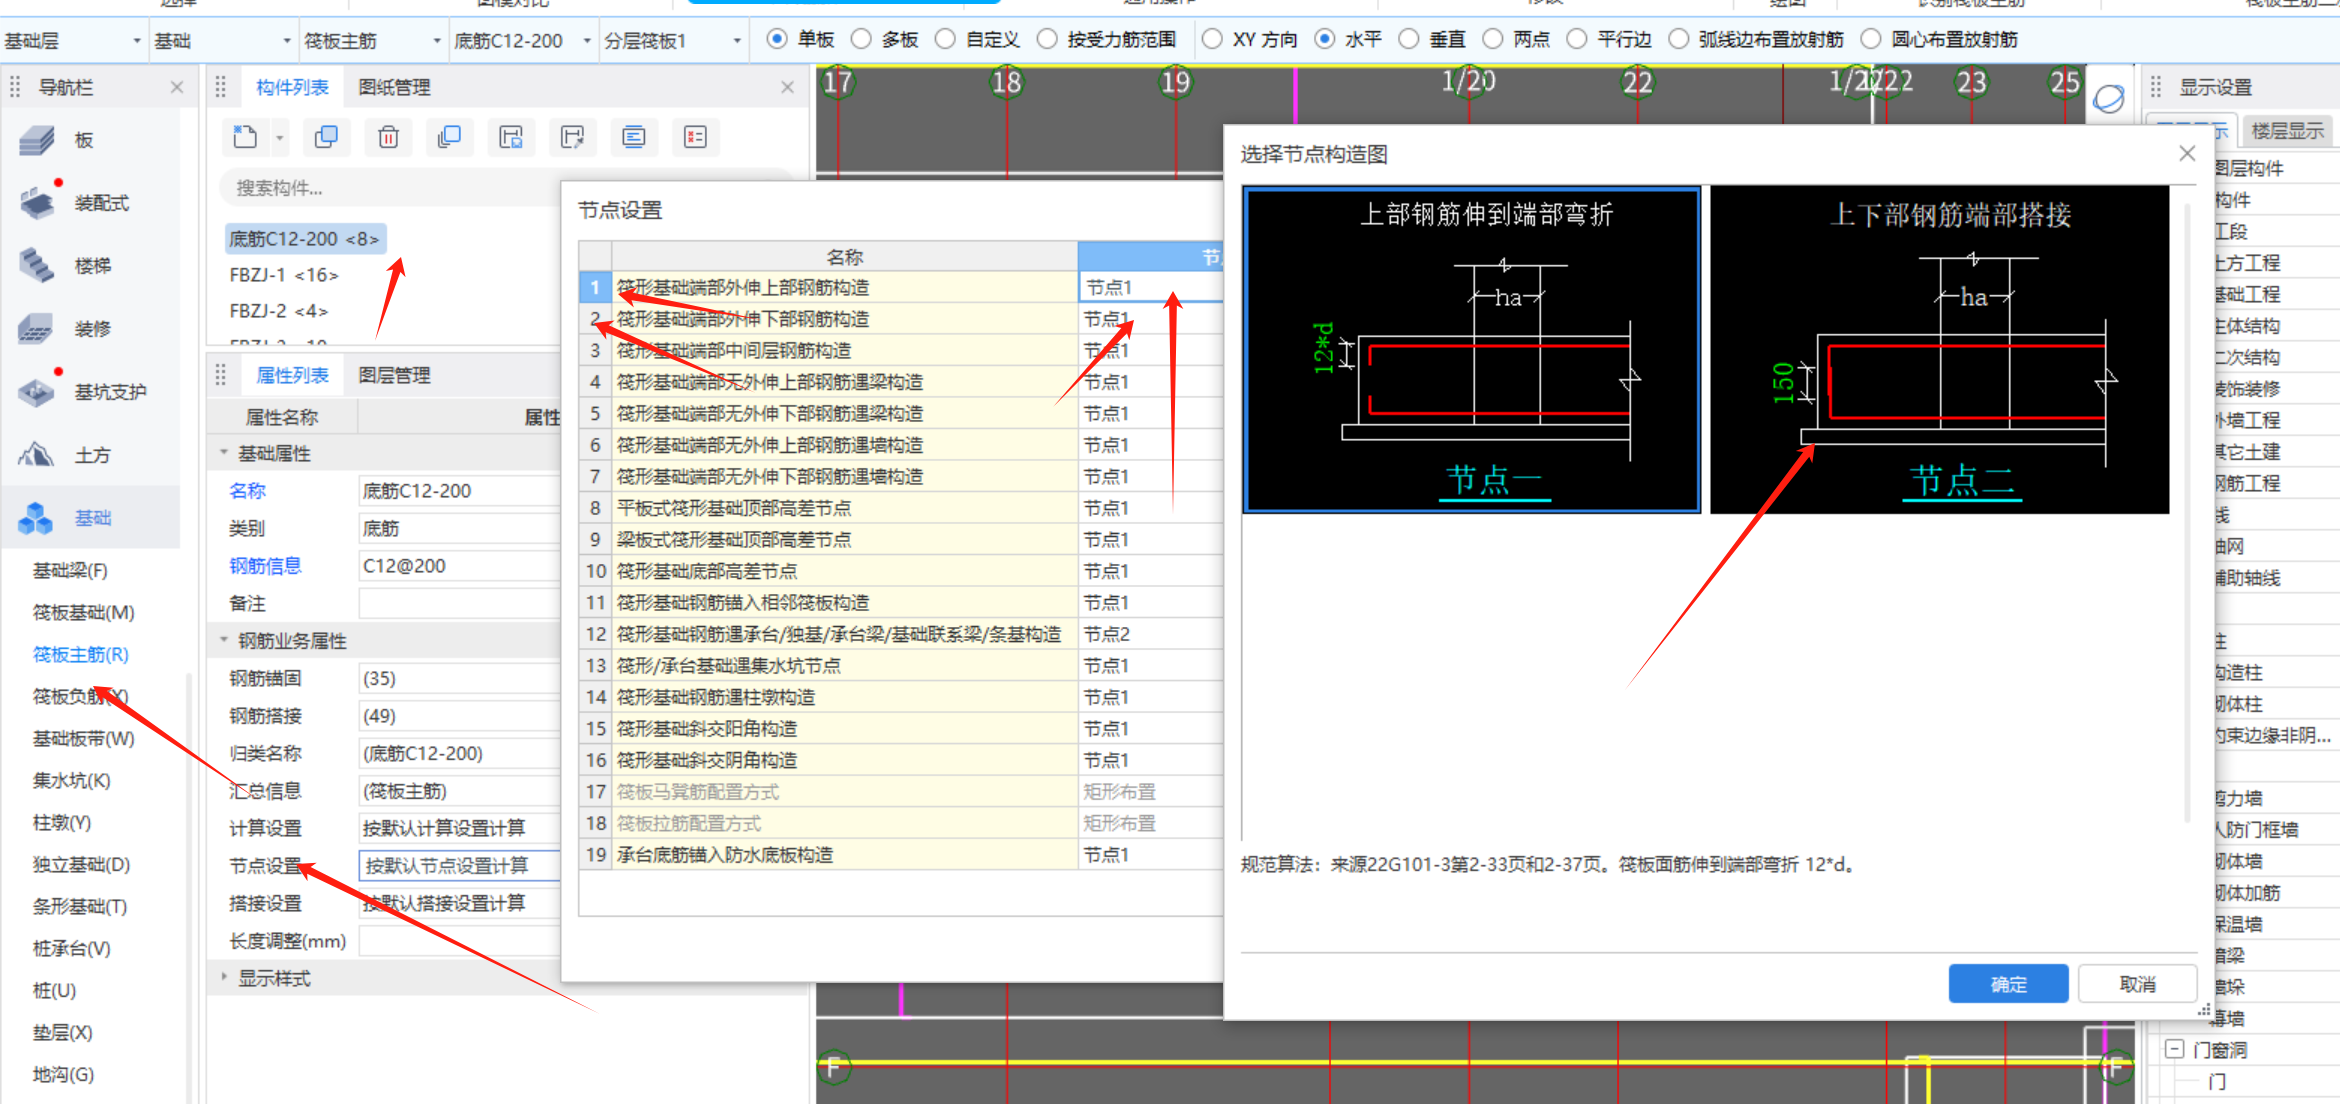Viewport: 2340px width, 1104px height.
Task: Select the 垂直 radio button
Action: point(1408,39)
